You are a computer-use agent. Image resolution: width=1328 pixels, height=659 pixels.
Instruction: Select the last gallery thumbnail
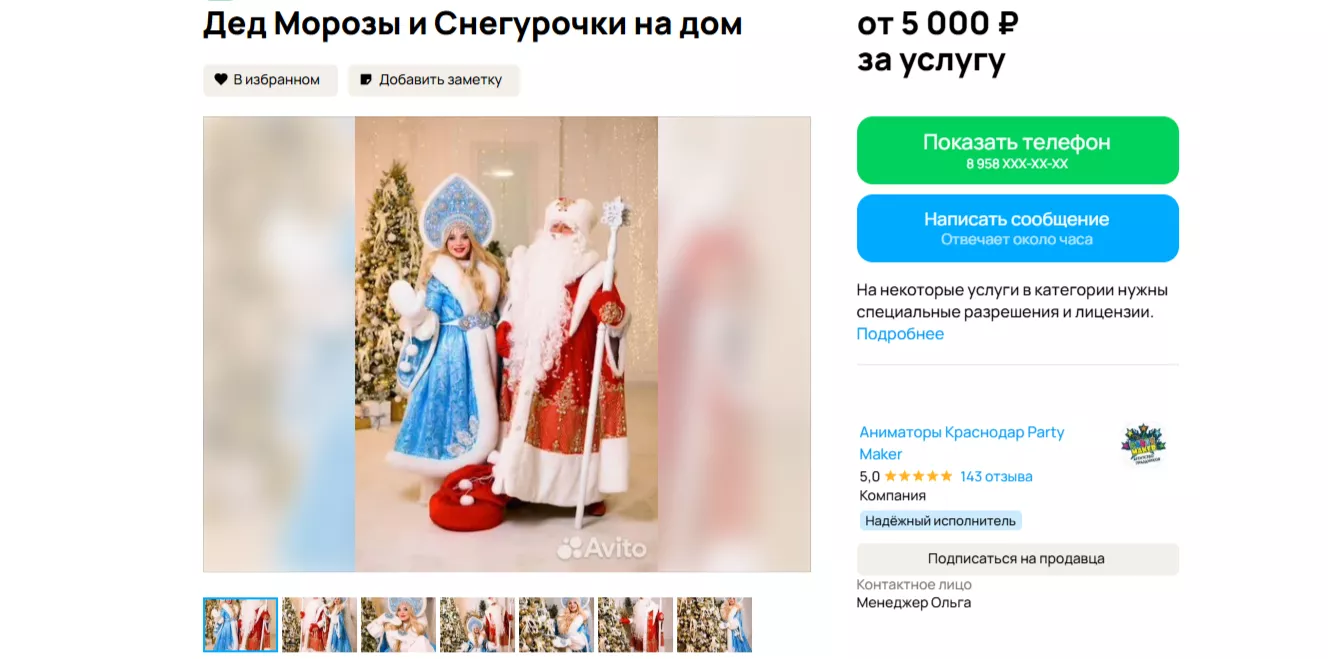click(x=714, y=625)
